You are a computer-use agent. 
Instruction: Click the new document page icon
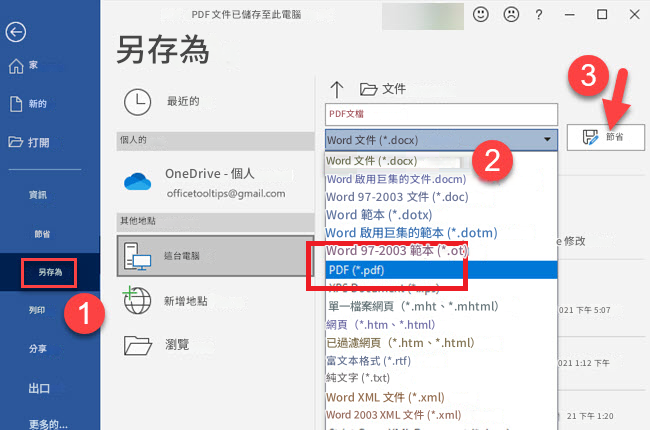pyautogui.click(x=16, y=104)
